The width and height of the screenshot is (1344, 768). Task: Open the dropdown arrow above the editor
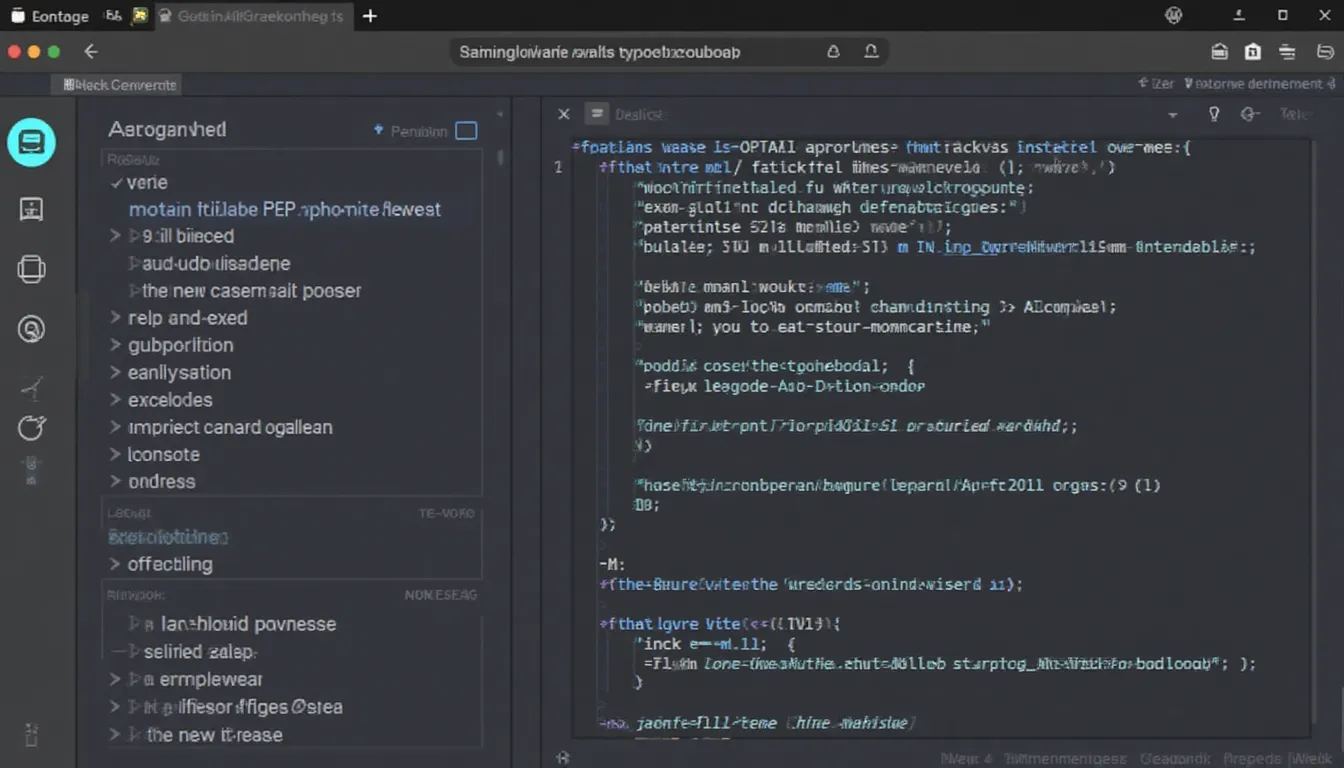click(x=1172, y=115)
